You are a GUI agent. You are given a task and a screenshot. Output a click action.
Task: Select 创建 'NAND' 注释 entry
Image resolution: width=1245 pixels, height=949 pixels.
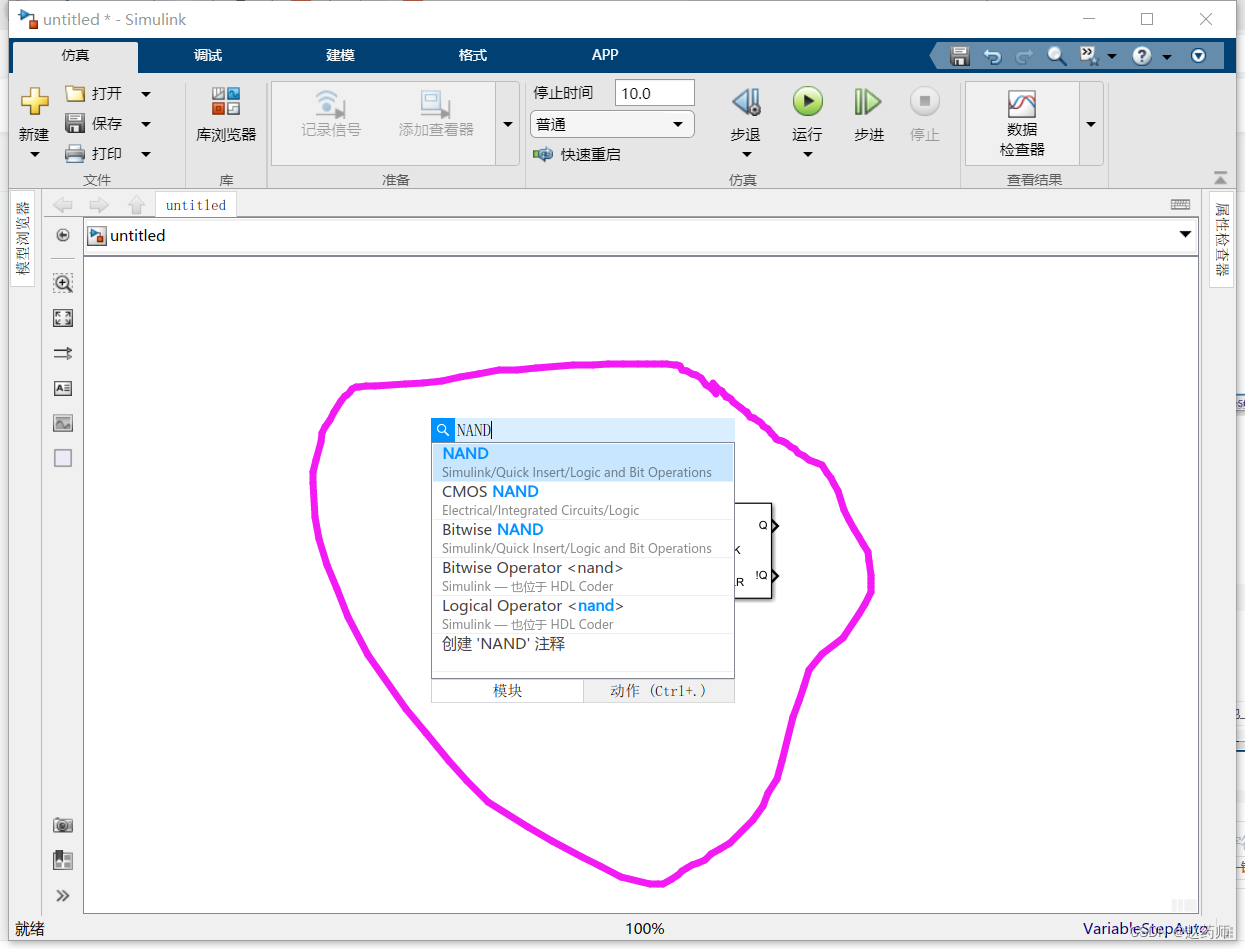pos(583,644)
